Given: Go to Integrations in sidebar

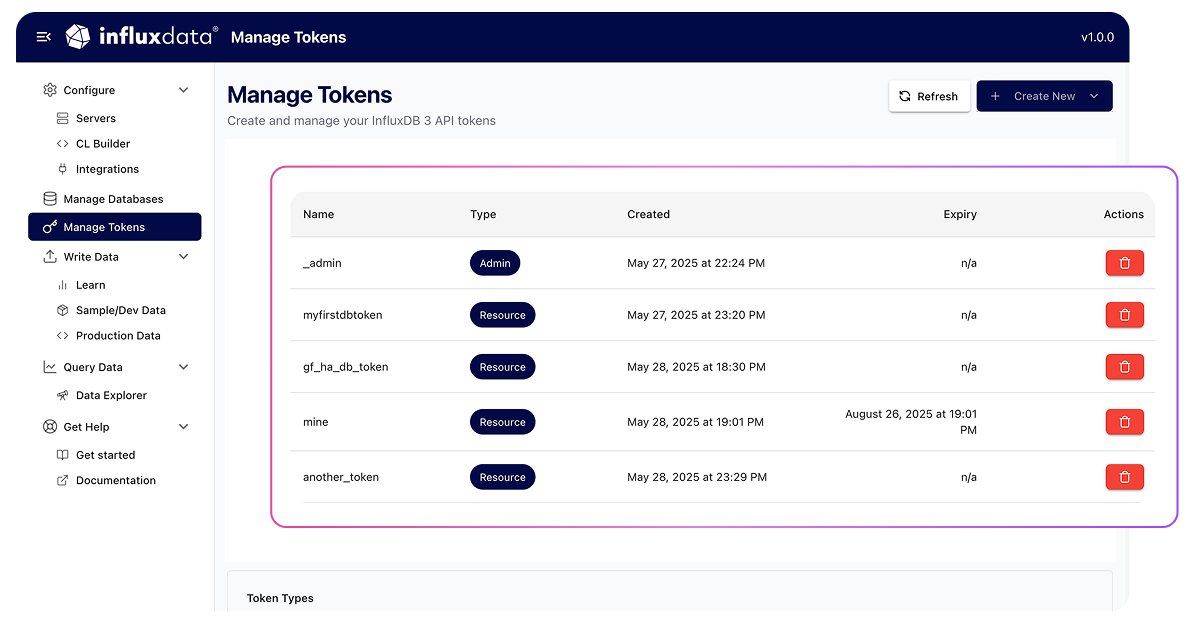Looking at the screenshot, I should pos(107,169).
